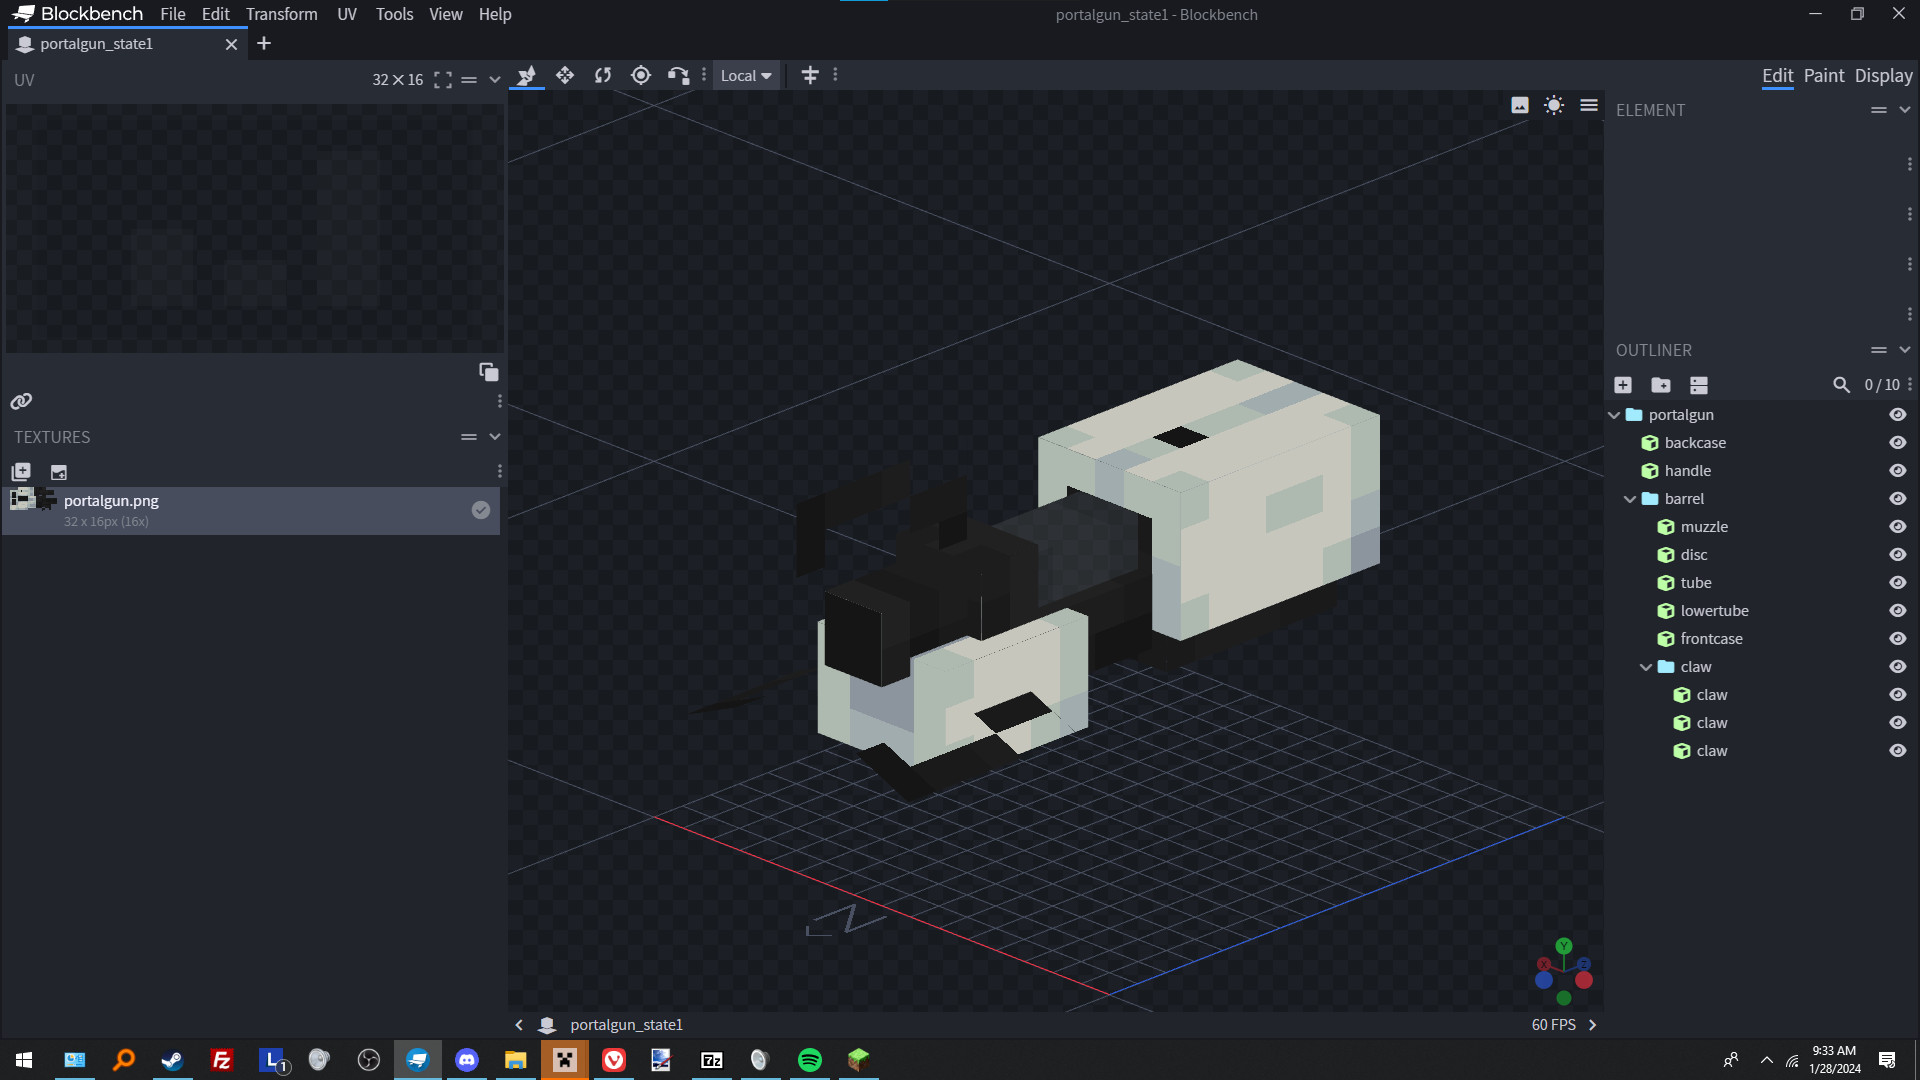Hide the handle element
Screen dimensions: 1920x1080
click(1898, 470)
